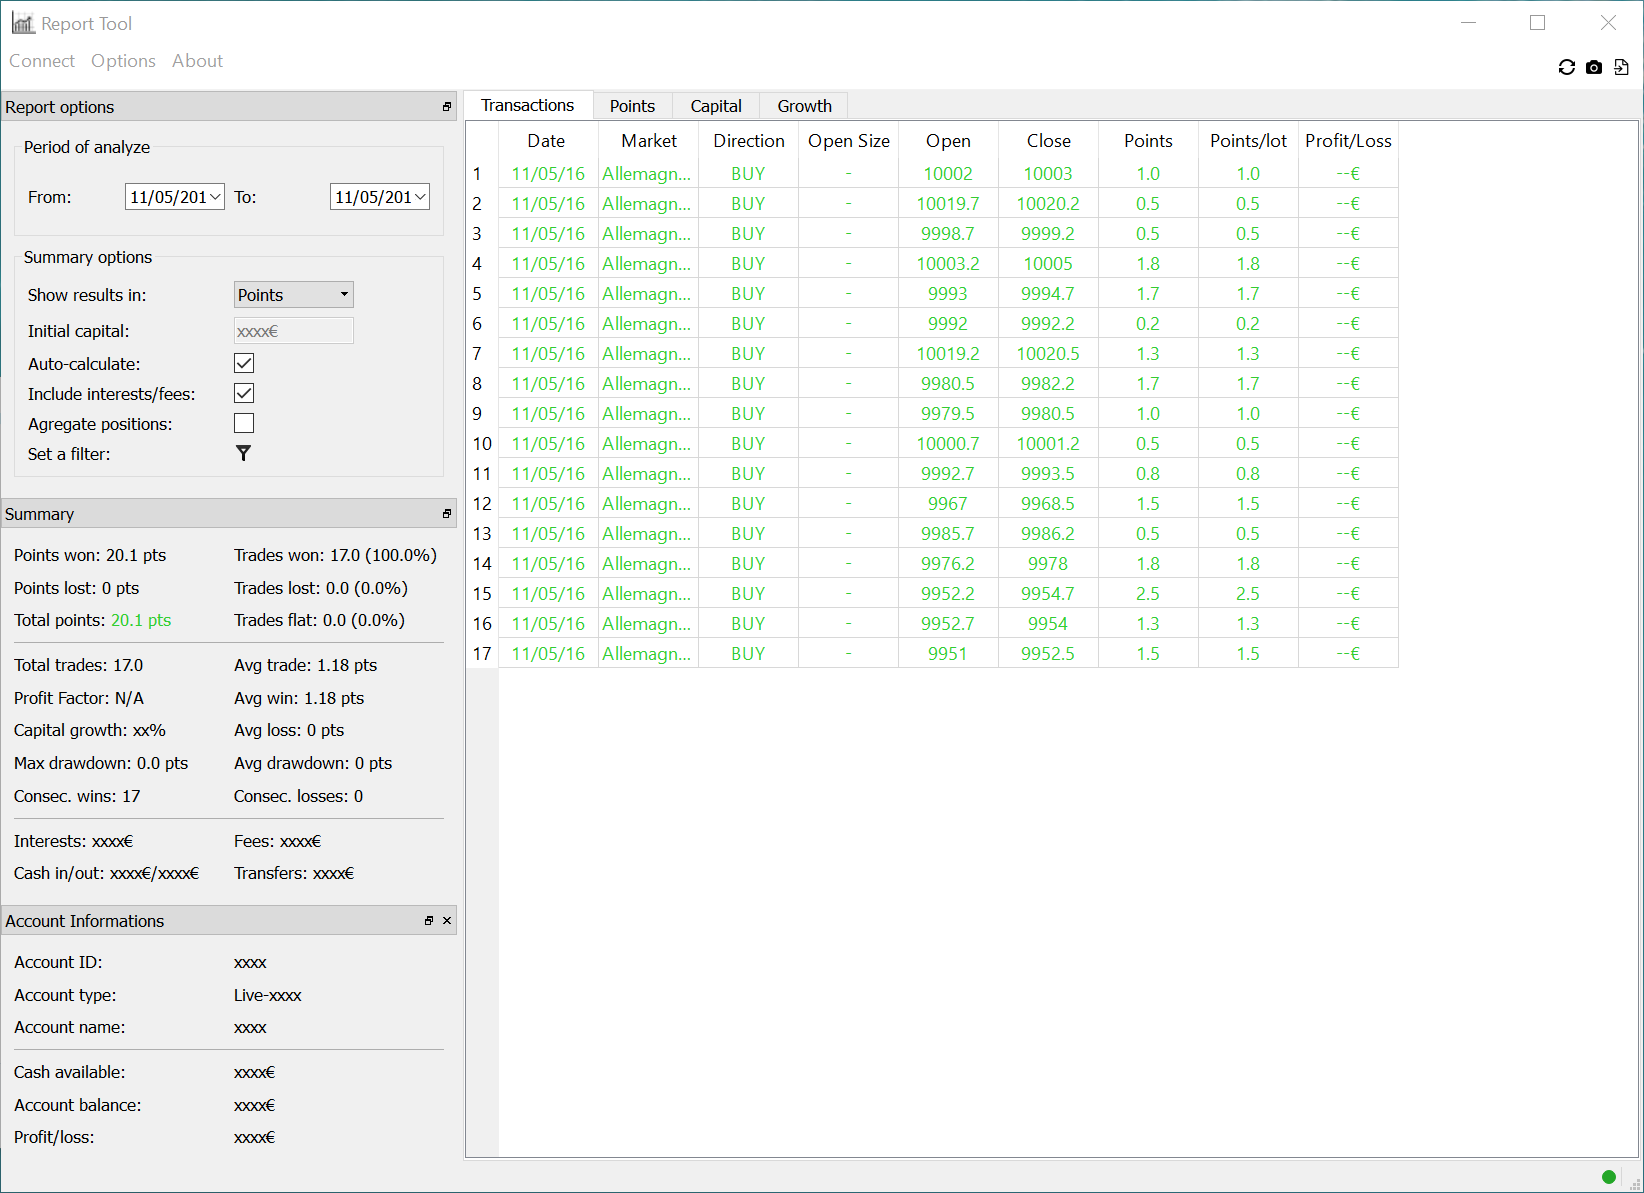Open the From date dropdown

pos(215,197)
